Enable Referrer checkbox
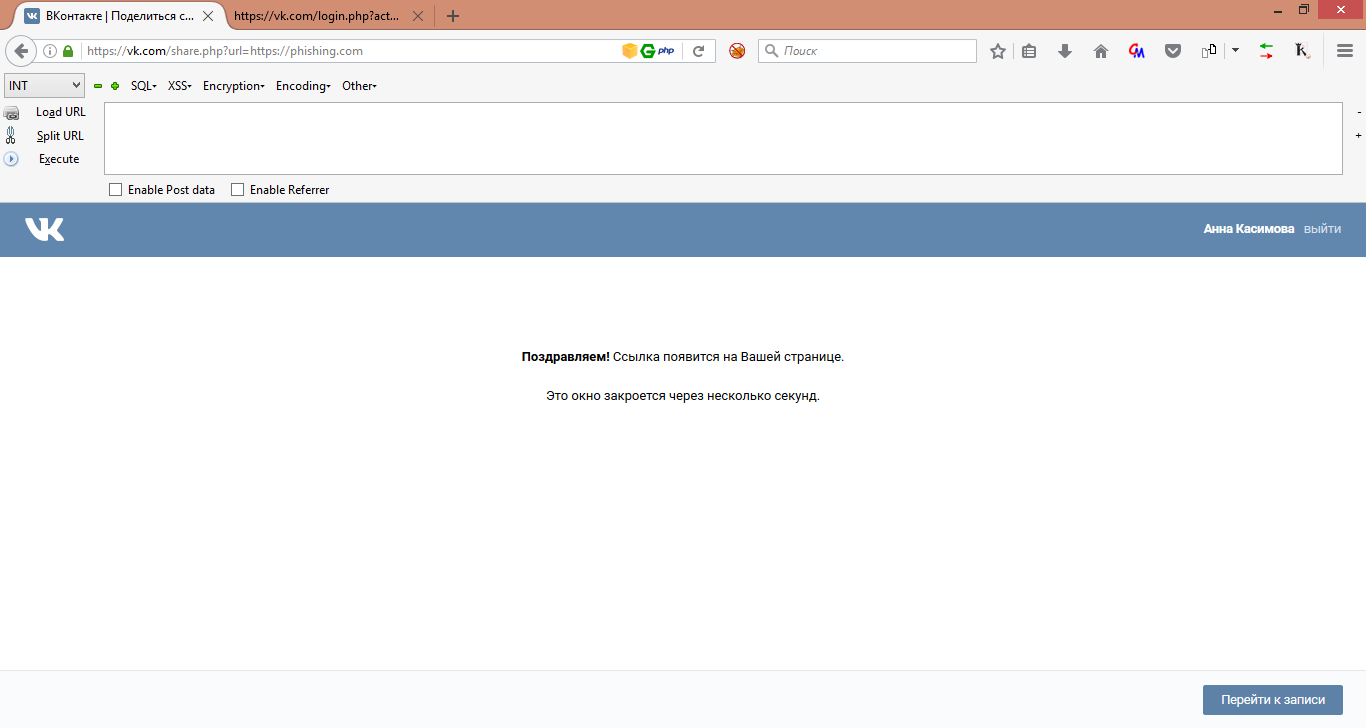1366x728 pixels. point(238,190)
